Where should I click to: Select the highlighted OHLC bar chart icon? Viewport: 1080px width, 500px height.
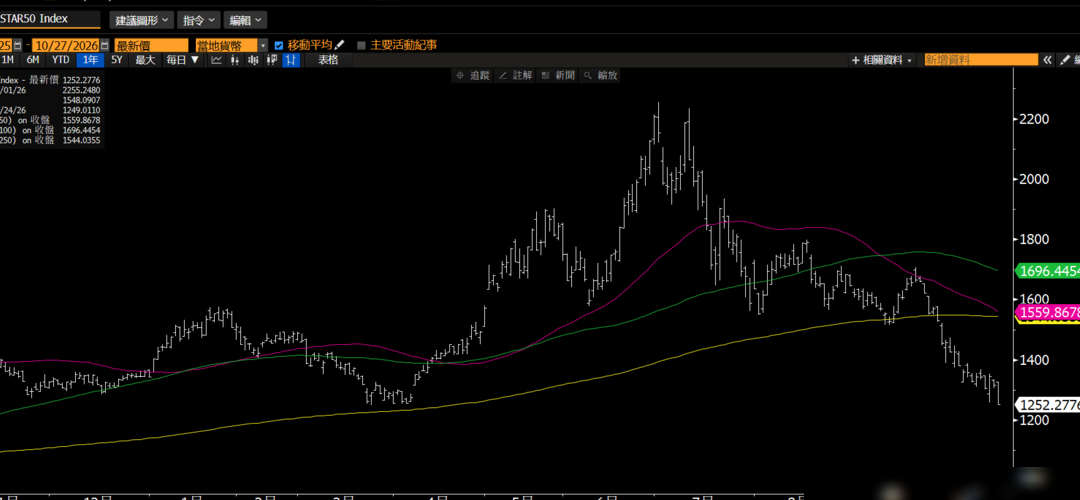click(291, 60)
